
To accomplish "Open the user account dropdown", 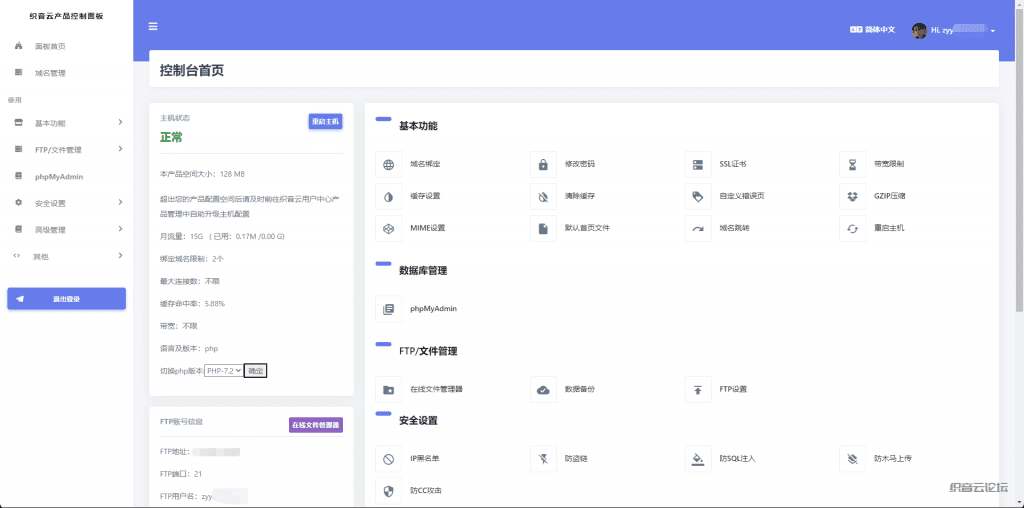I will [x=954, y=31].
